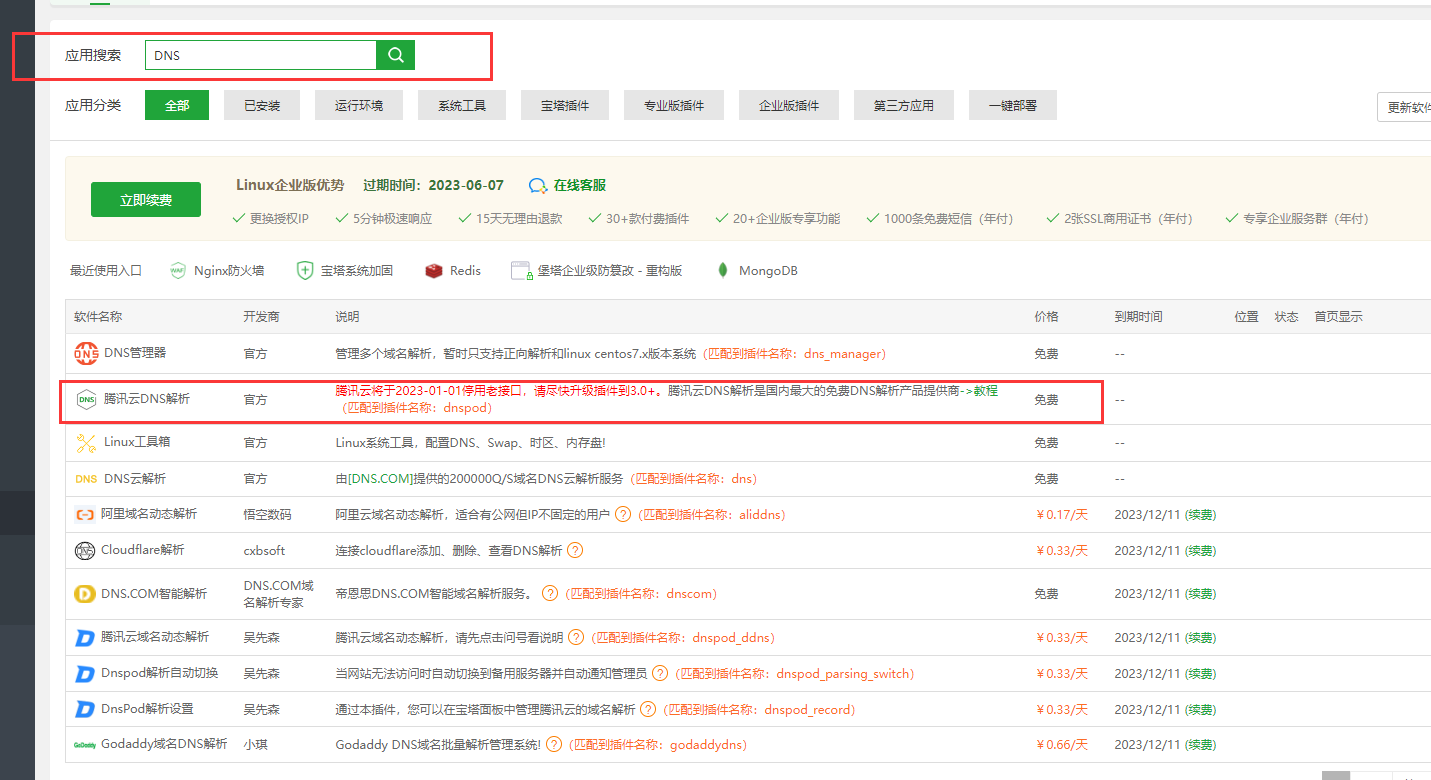Click the 在线客服 chat bubble icon

click(538, 186)
